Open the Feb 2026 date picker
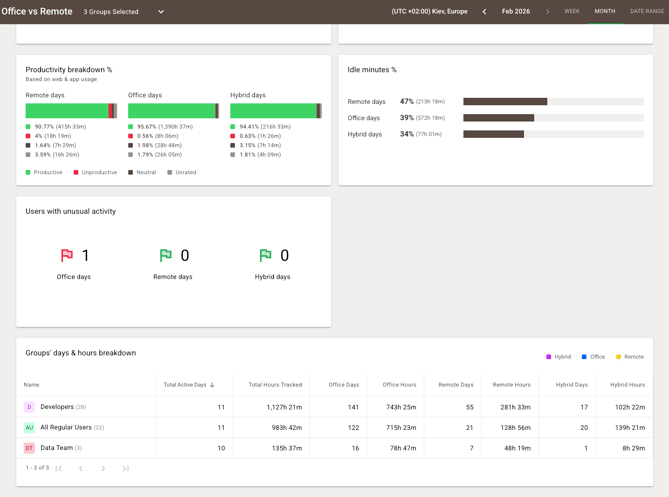669x497 pixels. tap(515, 12)
